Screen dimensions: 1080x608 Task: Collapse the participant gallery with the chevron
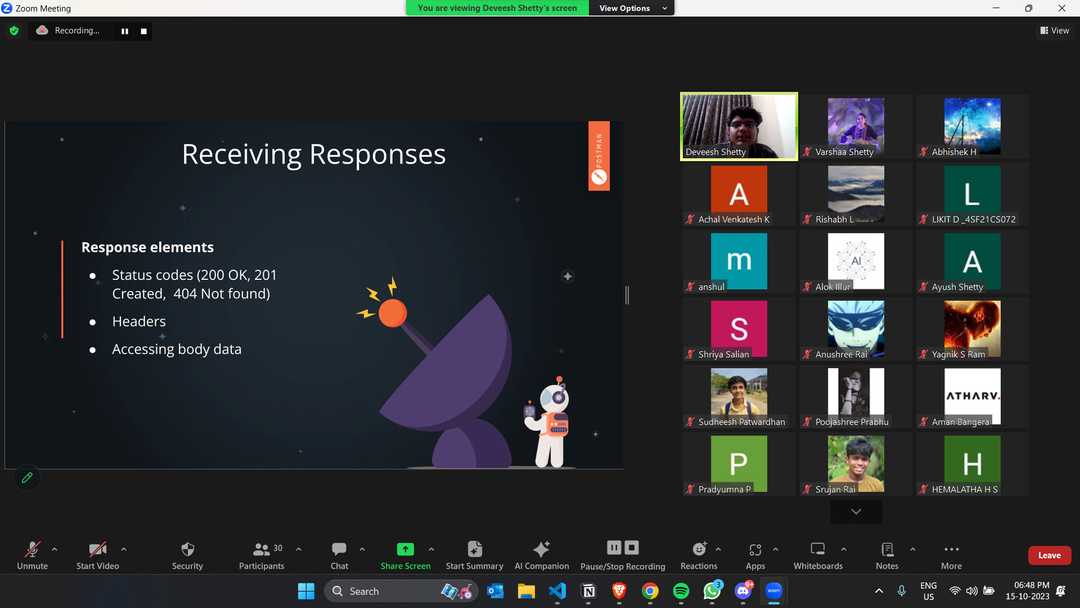(855, 511)
